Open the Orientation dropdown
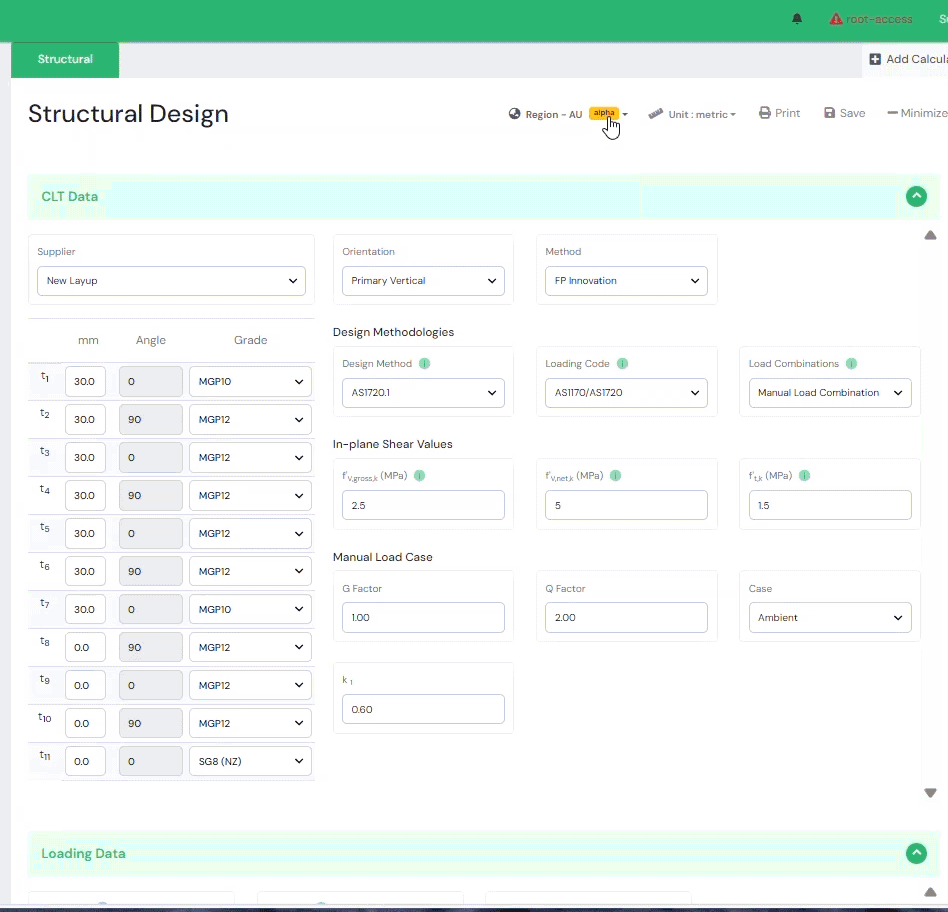The image size is (948, 912). point(423,281)
